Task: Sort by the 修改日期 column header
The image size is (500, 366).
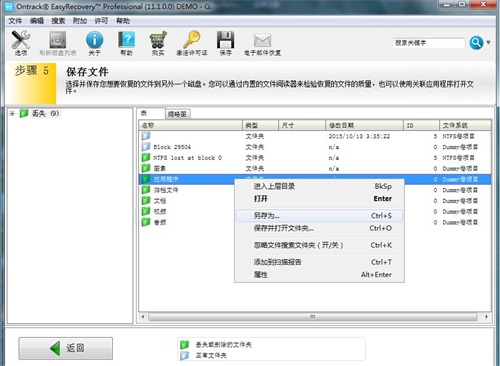Action: click(x=364, y=125)
